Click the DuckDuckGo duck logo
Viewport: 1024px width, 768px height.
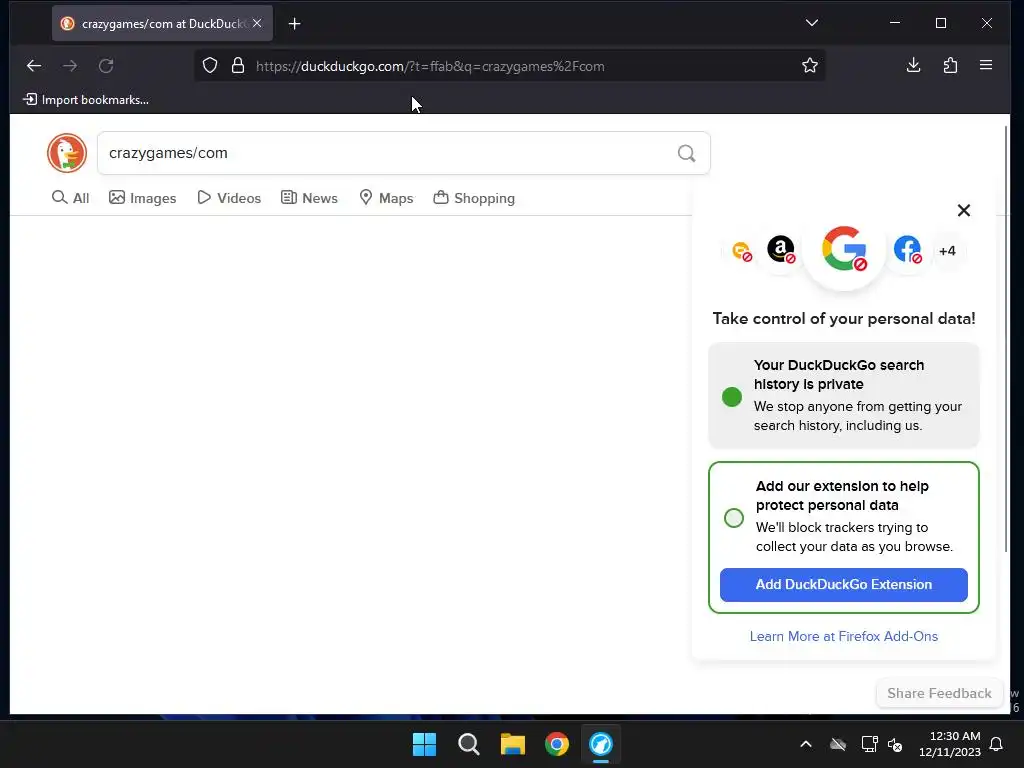coord(67,153)
